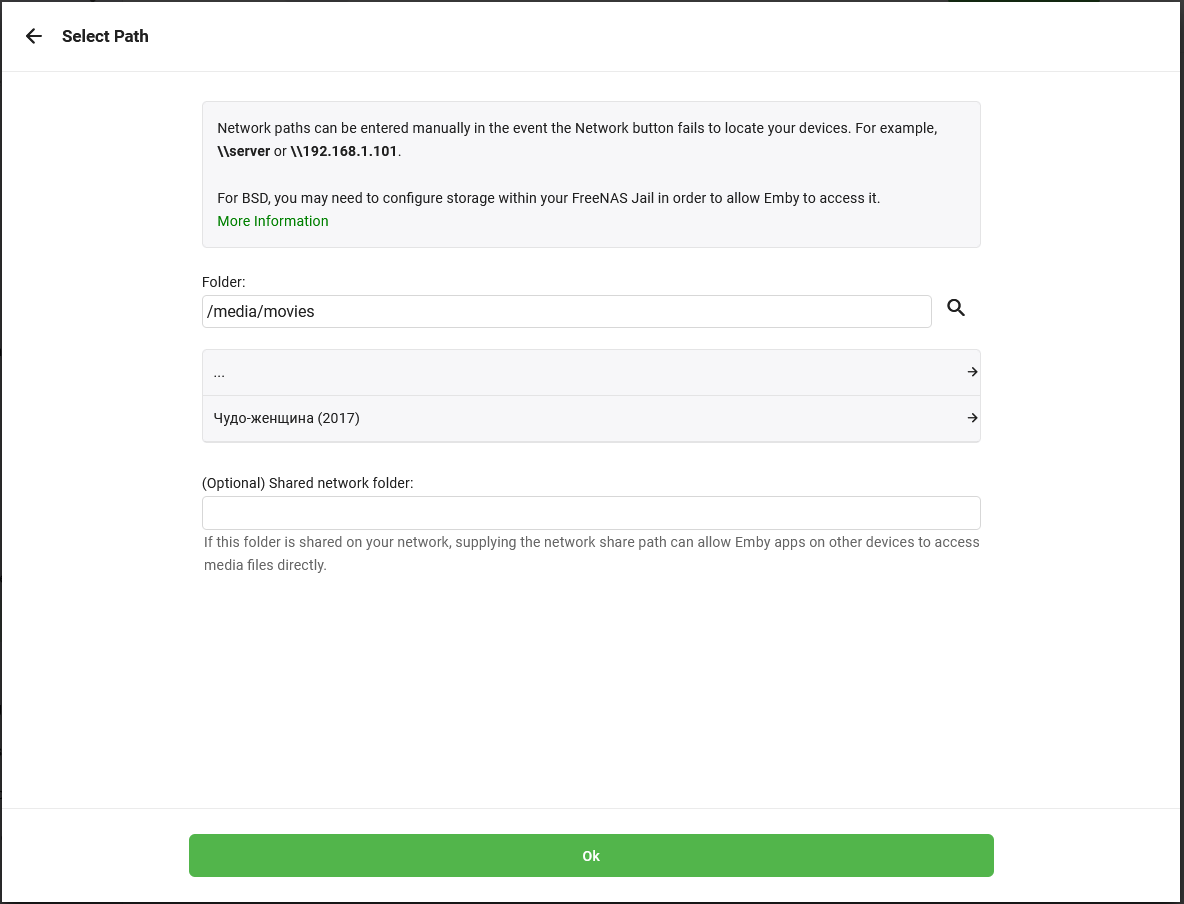The width and height of the screenshot is (1184, 904).
Task: Focus the Folder path input field
Action: tap(566, 312)
